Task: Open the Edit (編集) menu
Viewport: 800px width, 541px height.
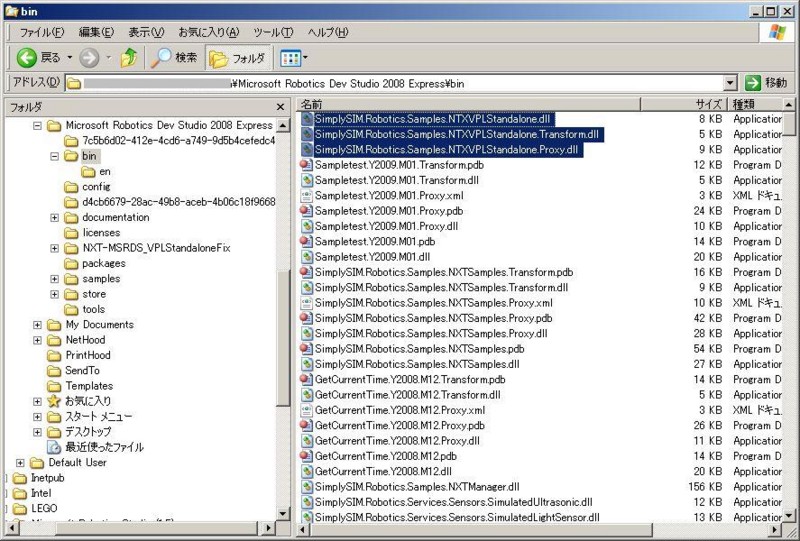Action: coord(96,32)
